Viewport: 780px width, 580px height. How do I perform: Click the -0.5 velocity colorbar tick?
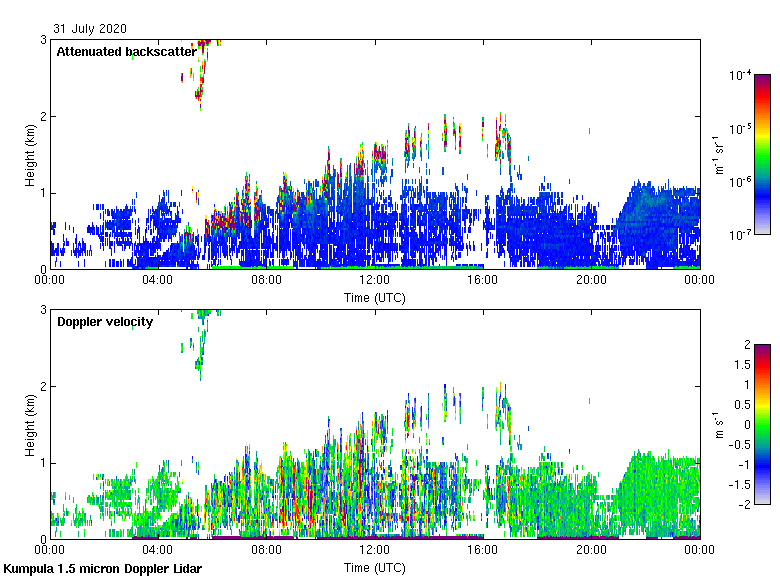(740, 444)
